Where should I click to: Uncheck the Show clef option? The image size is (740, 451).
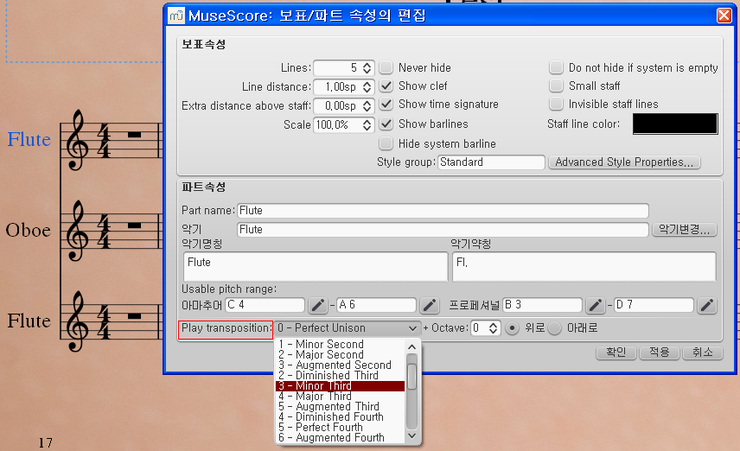pos(387,86)
